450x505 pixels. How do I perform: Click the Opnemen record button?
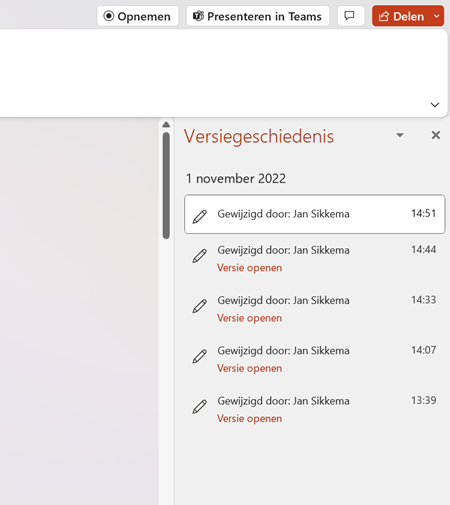[x=137, y=16]
